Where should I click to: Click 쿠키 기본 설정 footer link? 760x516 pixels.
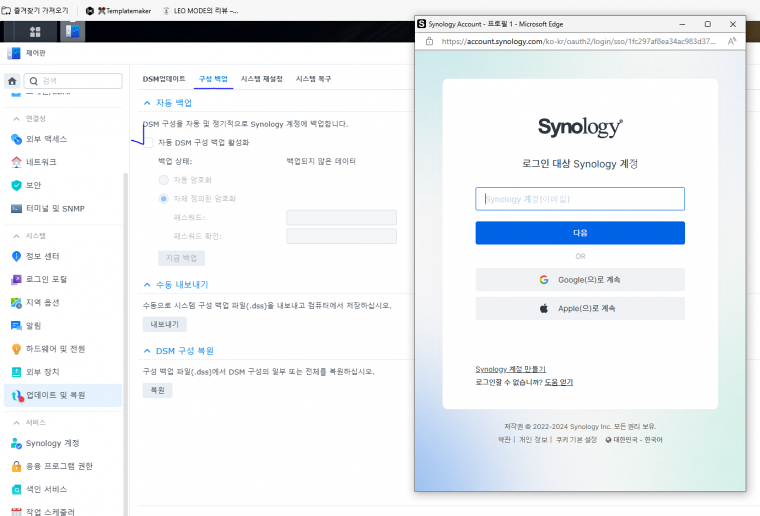(576, 440)
